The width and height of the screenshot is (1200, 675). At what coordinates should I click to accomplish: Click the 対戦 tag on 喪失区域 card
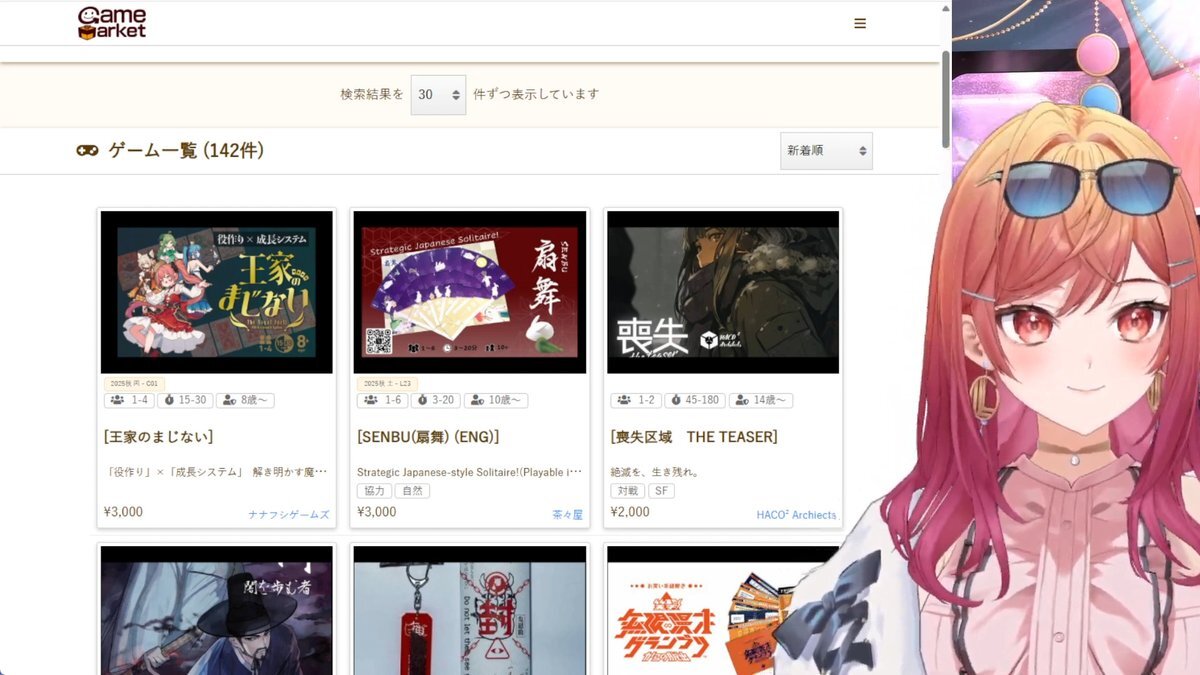[627, 492]
